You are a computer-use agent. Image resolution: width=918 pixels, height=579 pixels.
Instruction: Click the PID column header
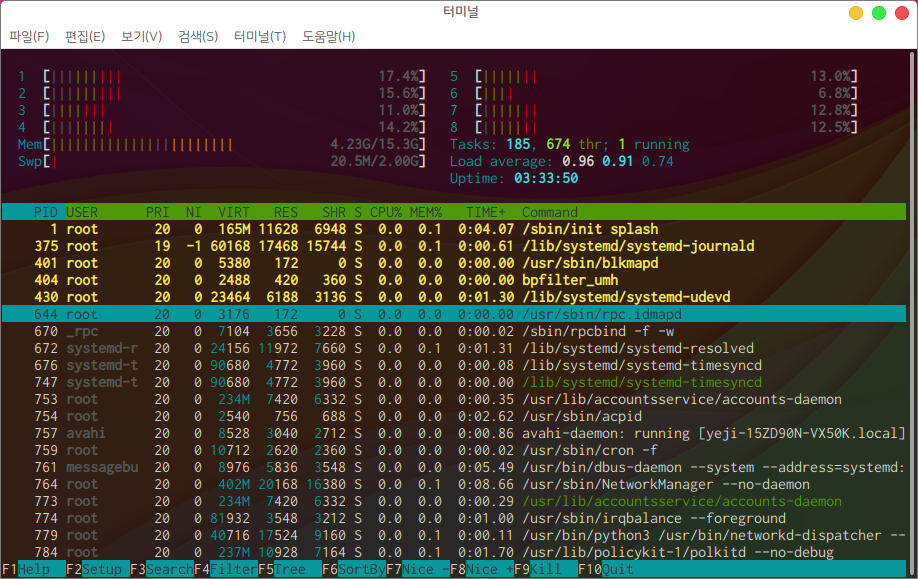coord(45,212)
